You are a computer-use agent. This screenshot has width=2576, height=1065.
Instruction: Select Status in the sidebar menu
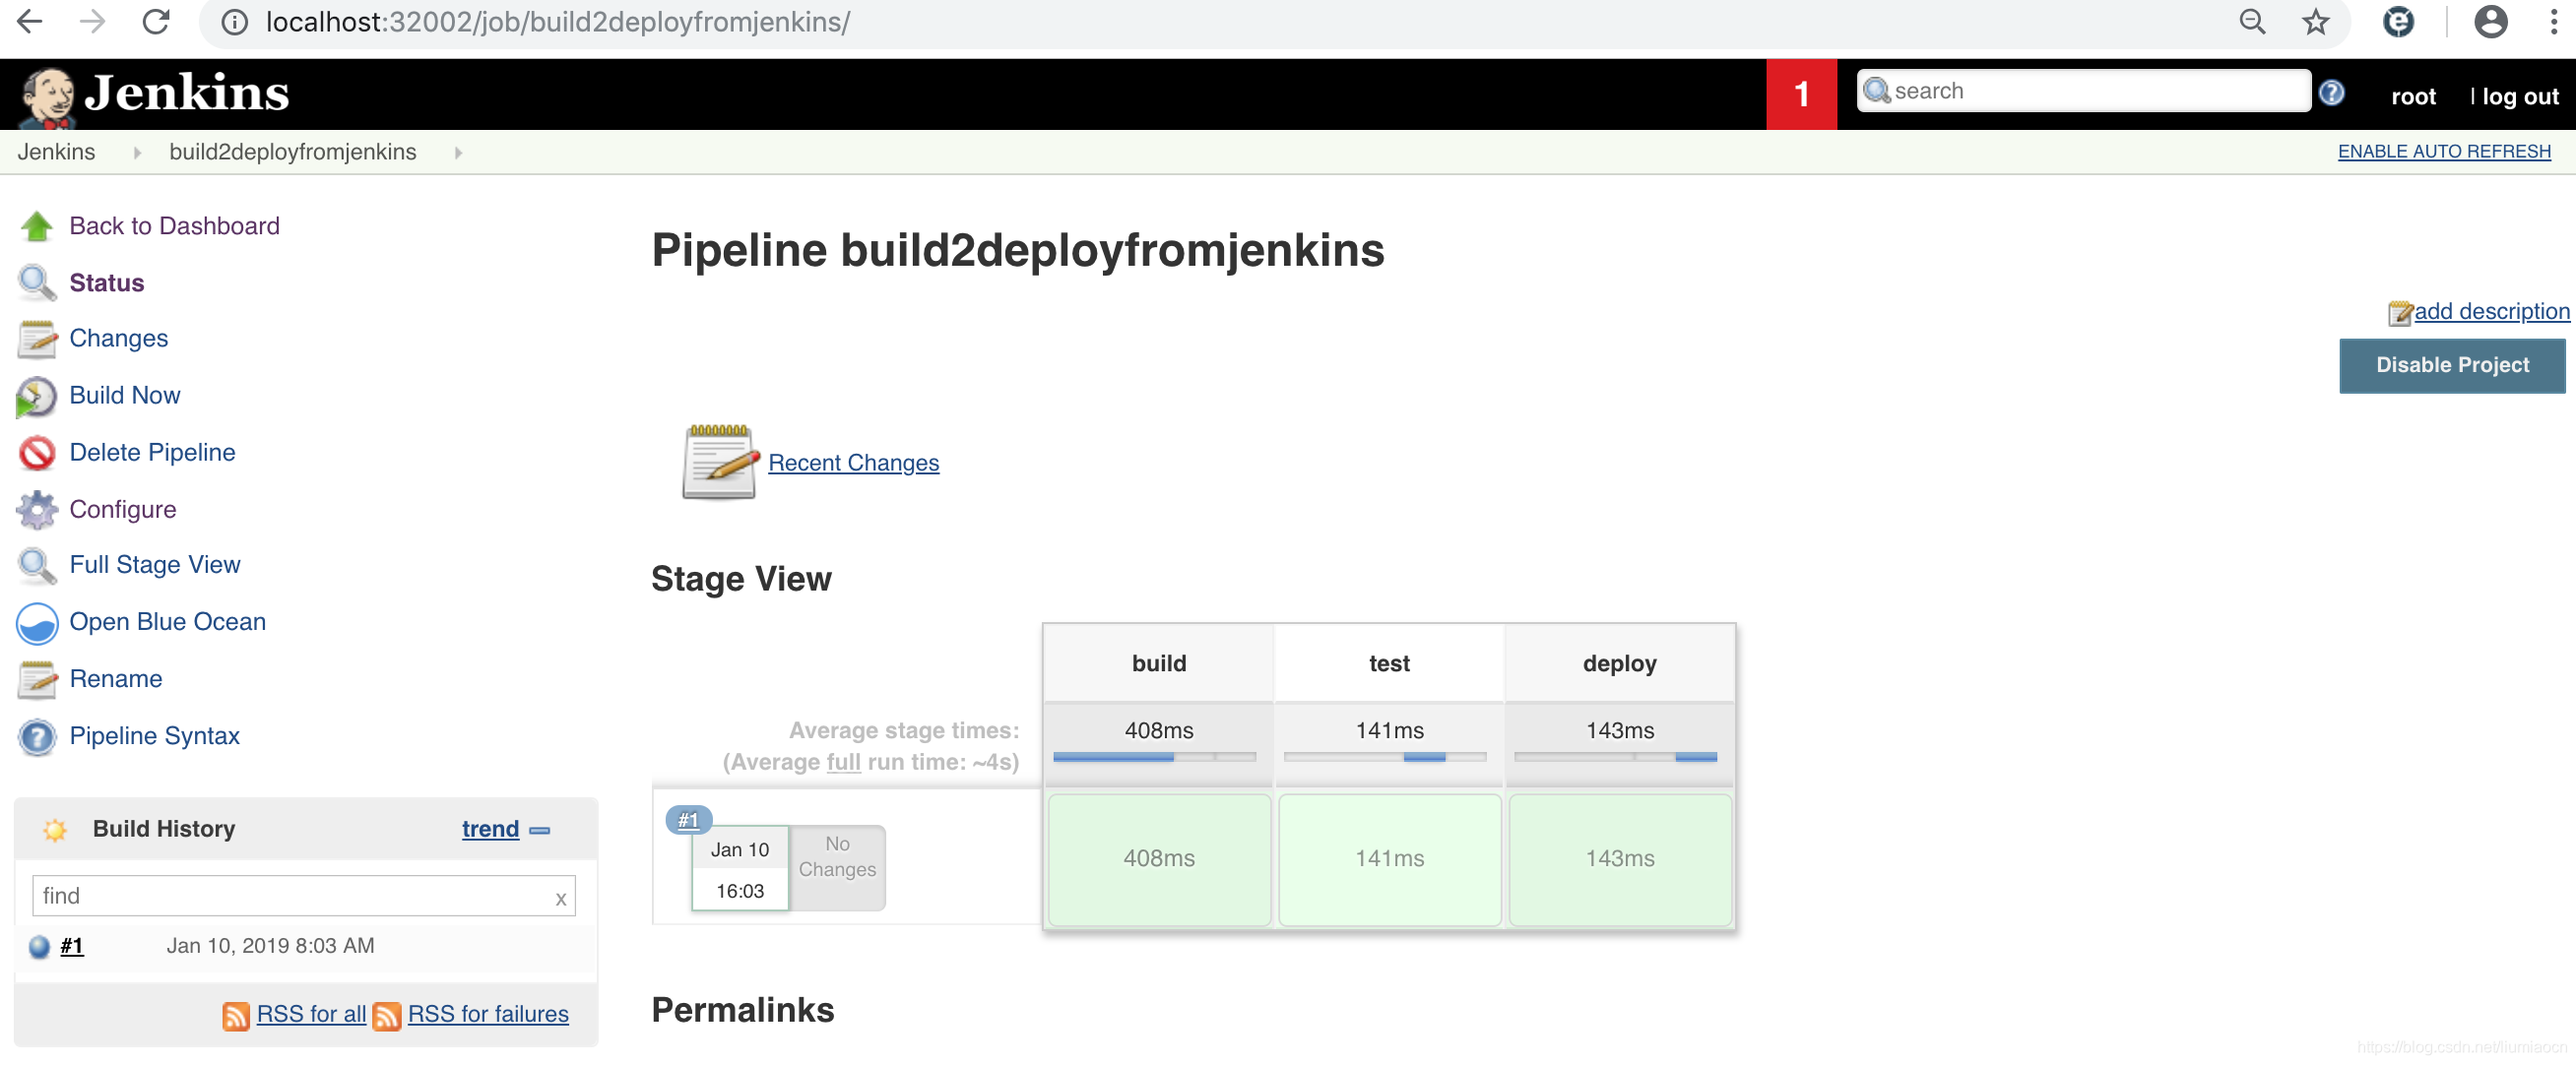tap(106, 283)
